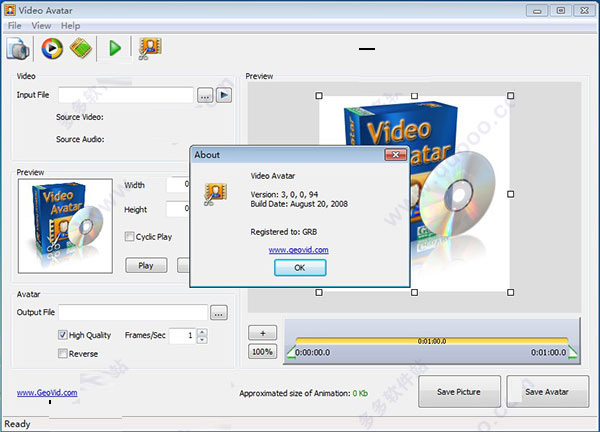Click "Build Date: August 20, 2008" text
Image resolution: width=600 pixels, height=432 pixels.
click(299, 204)
